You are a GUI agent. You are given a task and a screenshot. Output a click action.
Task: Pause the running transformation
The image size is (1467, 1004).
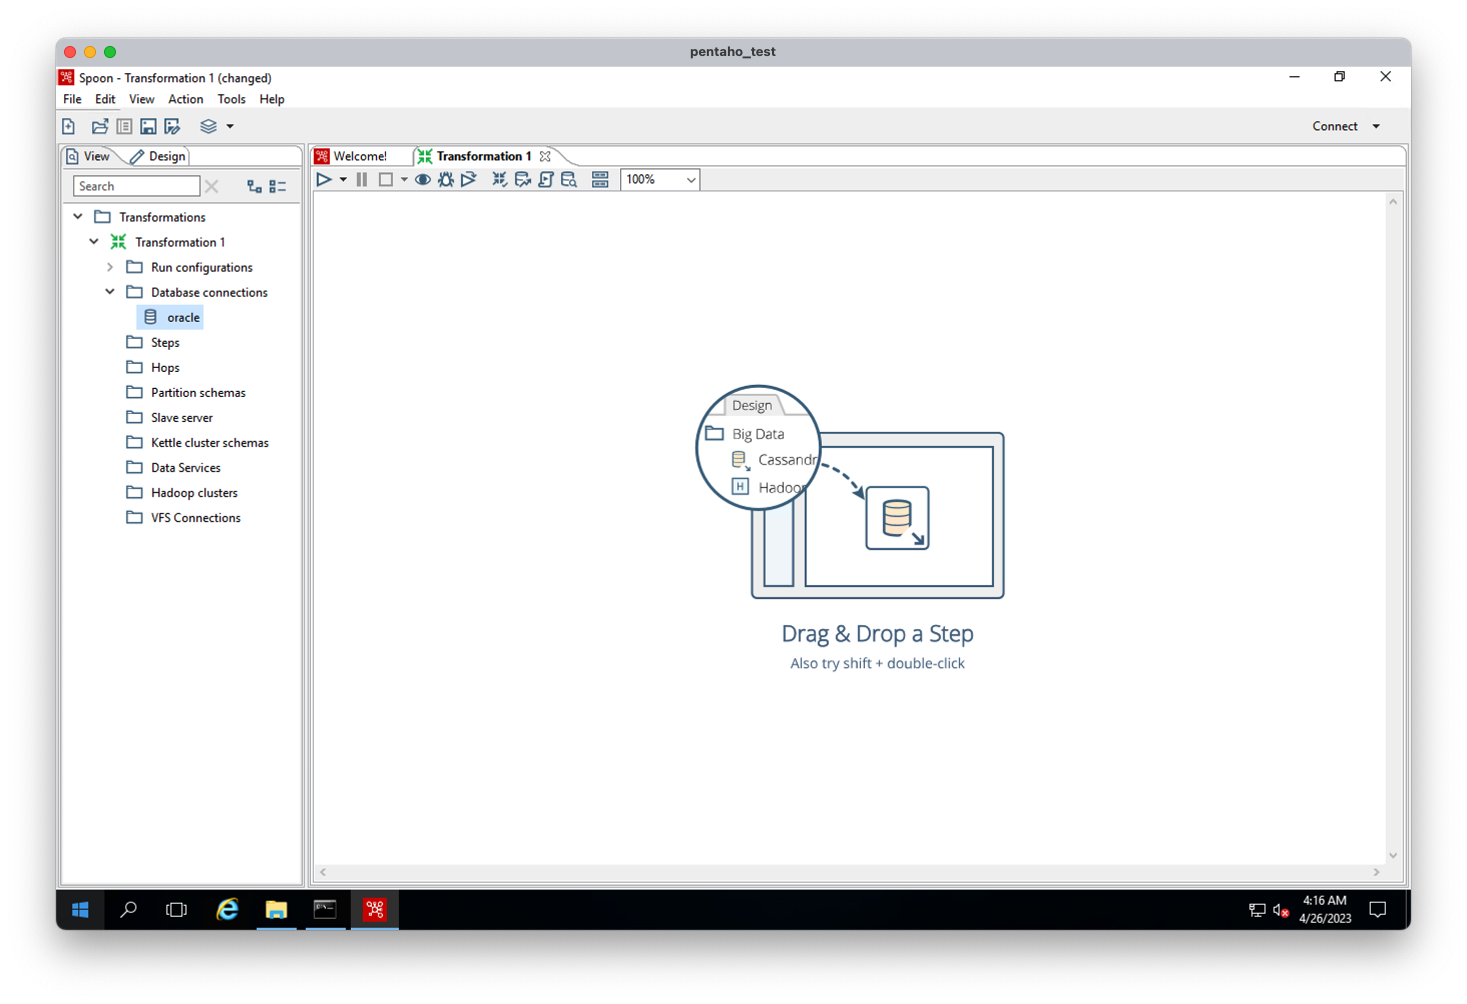point(362,180)
